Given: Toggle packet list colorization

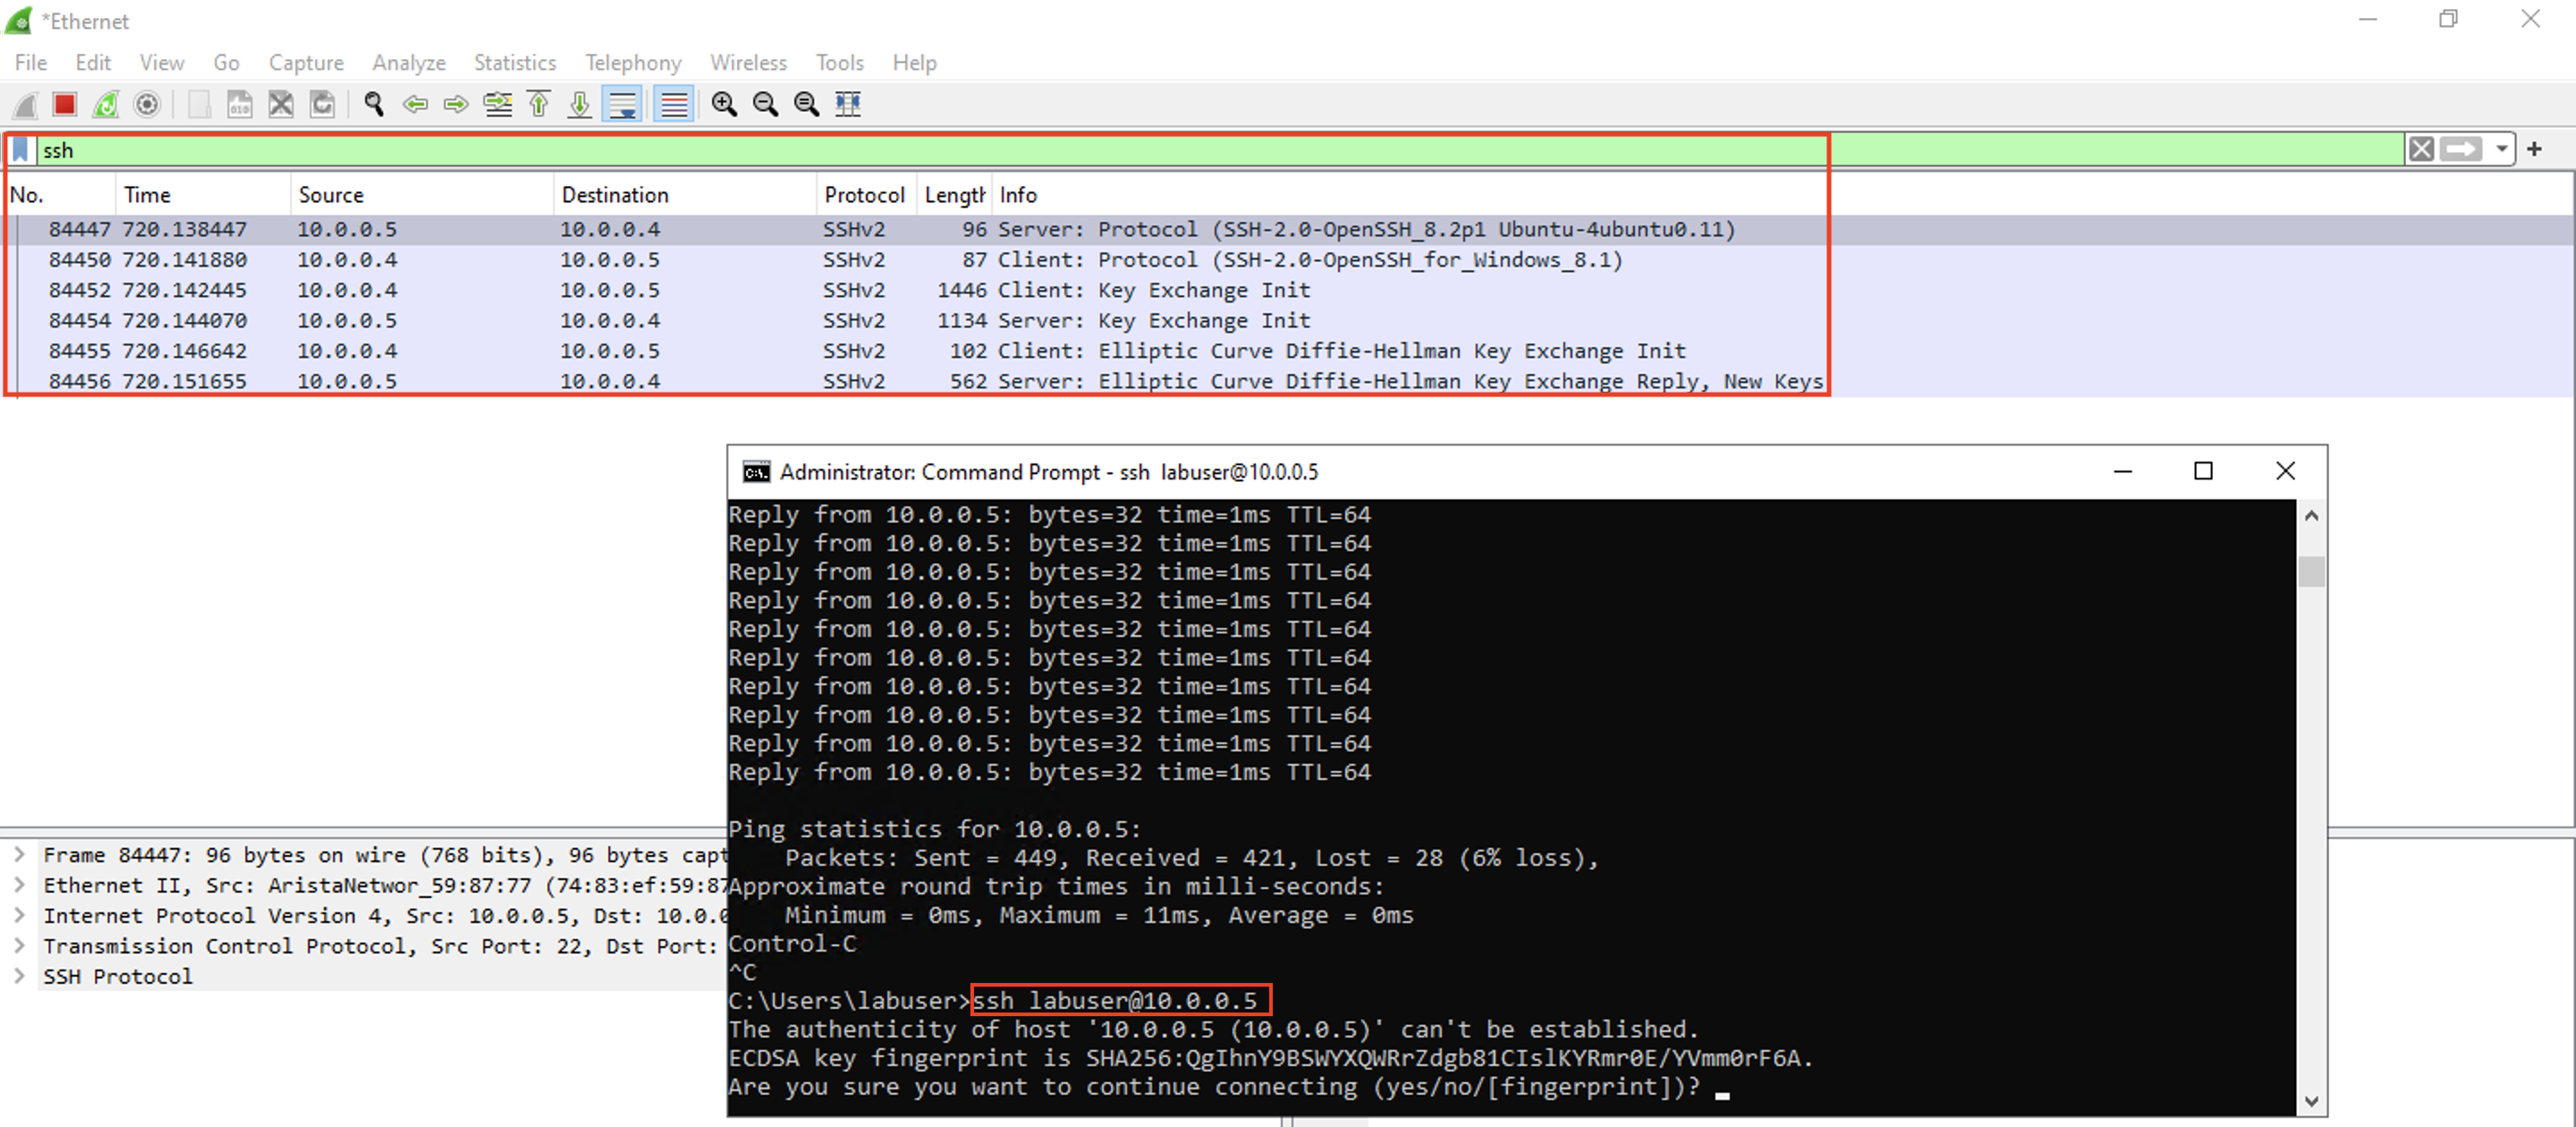Looking at the screenshot, I should pos(672,104).
